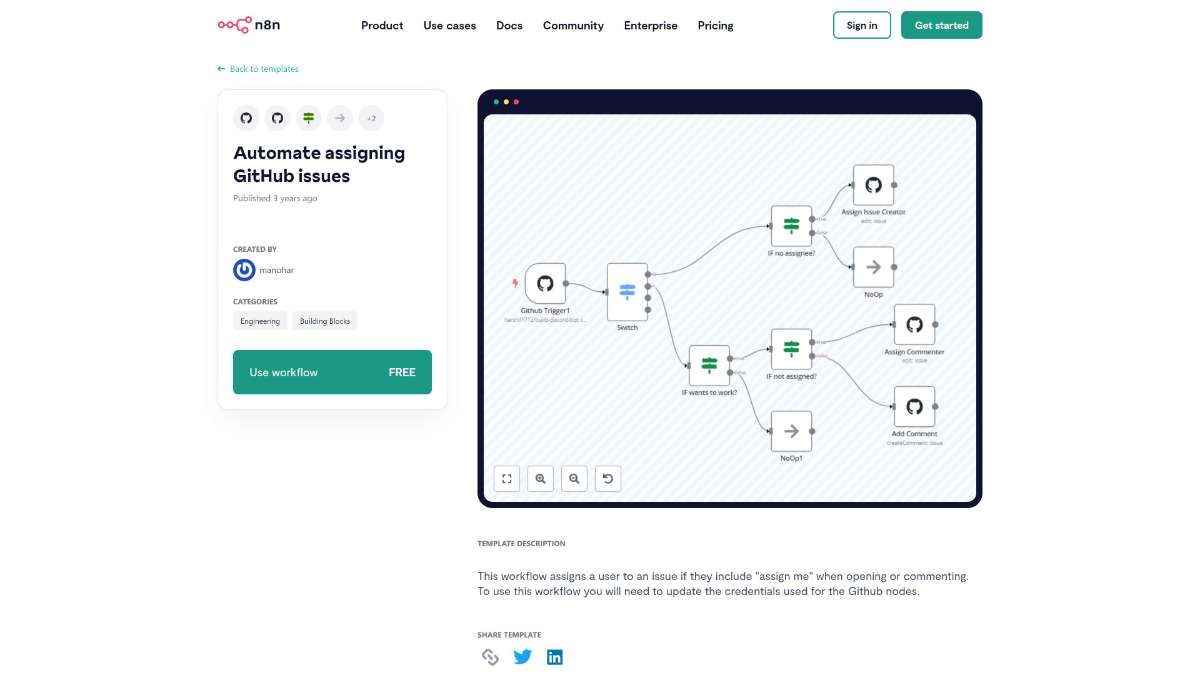Click the "Published 3 years ago" text
1200x675 pixels.
tap(275, 198)
